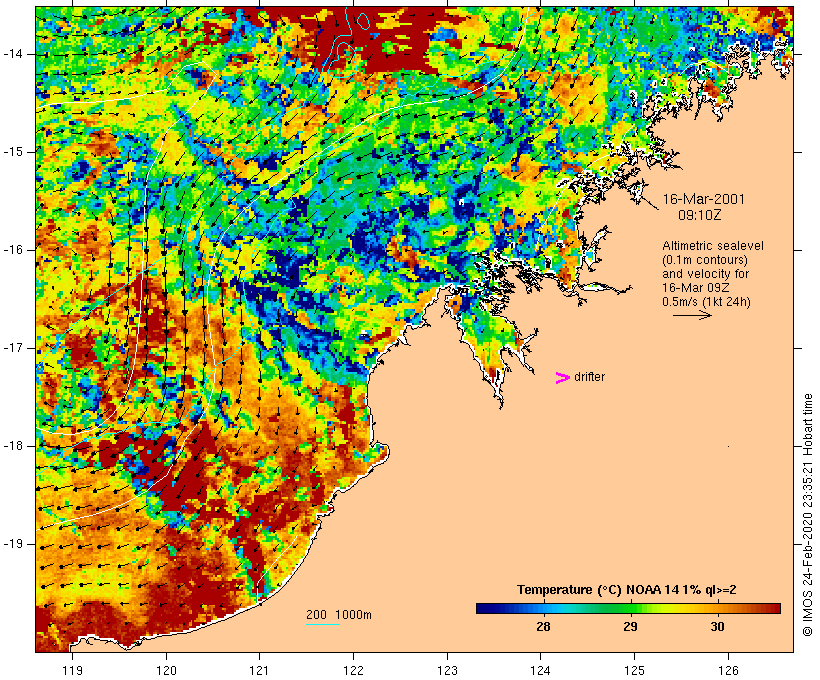
Task: Click the '16-Mar-2001' date text
Action: coord(703,199)
